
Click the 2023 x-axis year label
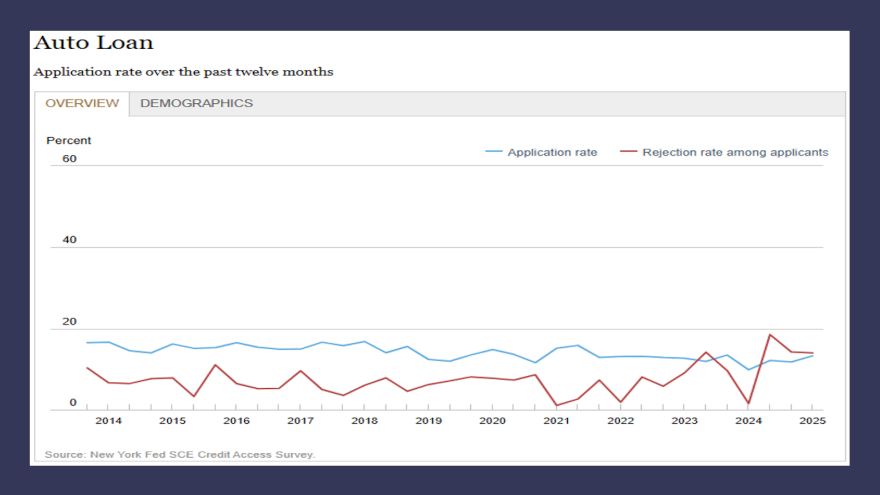(x=684, y=421)
